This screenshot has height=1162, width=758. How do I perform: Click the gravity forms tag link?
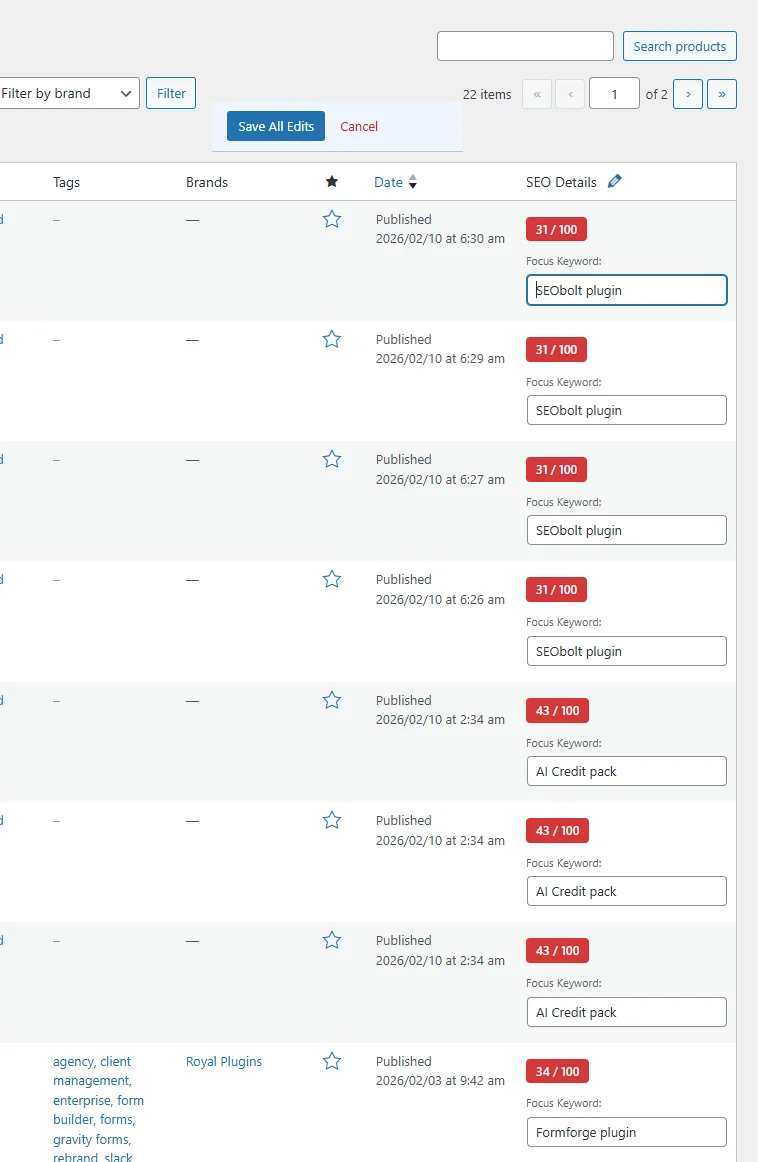(90, 1139)
